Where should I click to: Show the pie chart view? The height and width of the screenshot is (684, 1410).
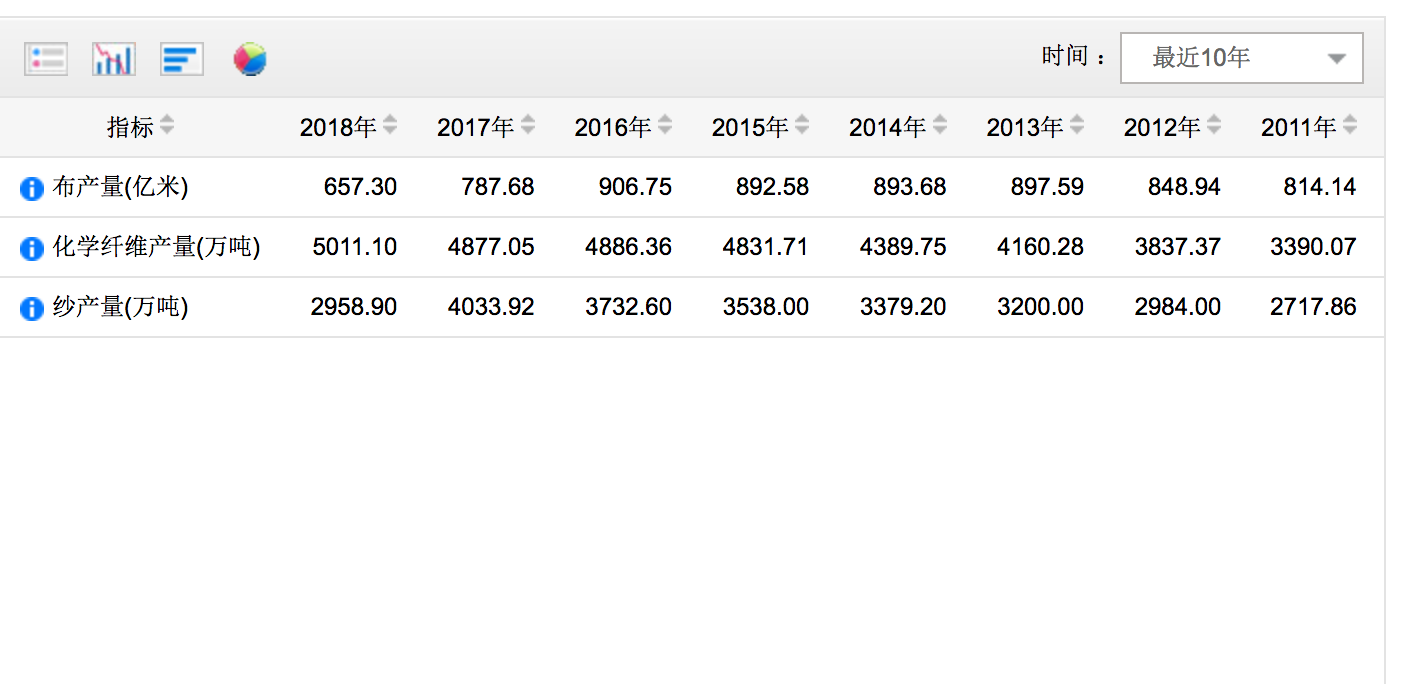pyautogui.click(x=250, y=59)
